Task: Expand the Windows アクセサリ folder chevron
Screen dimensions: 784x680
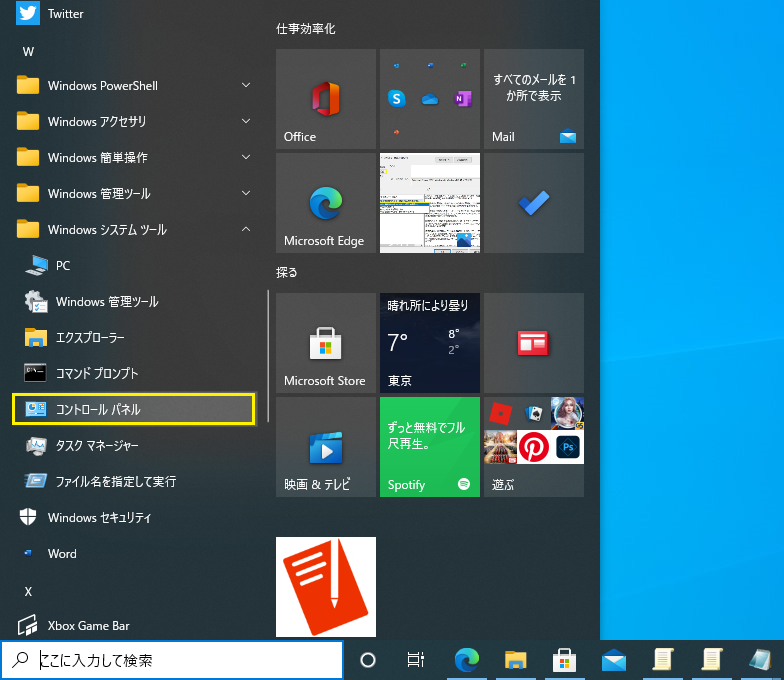Action: 246,122
